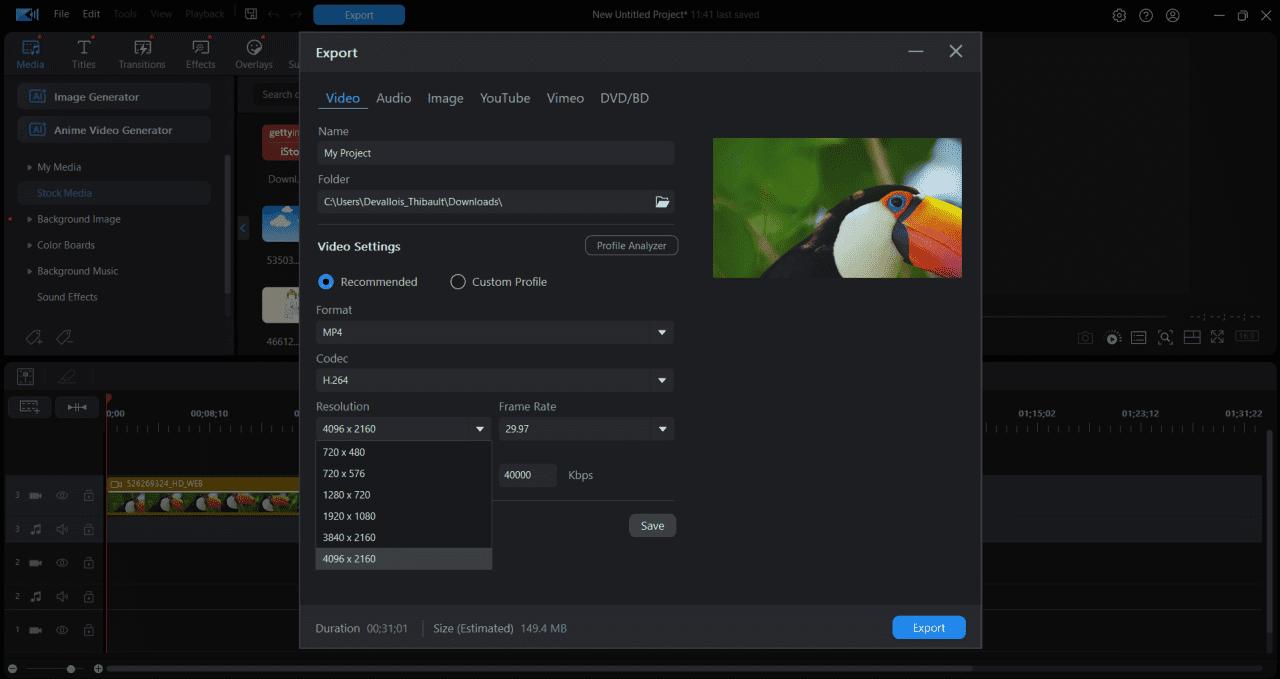Mute audio track 2 speaker
Screen dimensions: 1280x679
62,596
